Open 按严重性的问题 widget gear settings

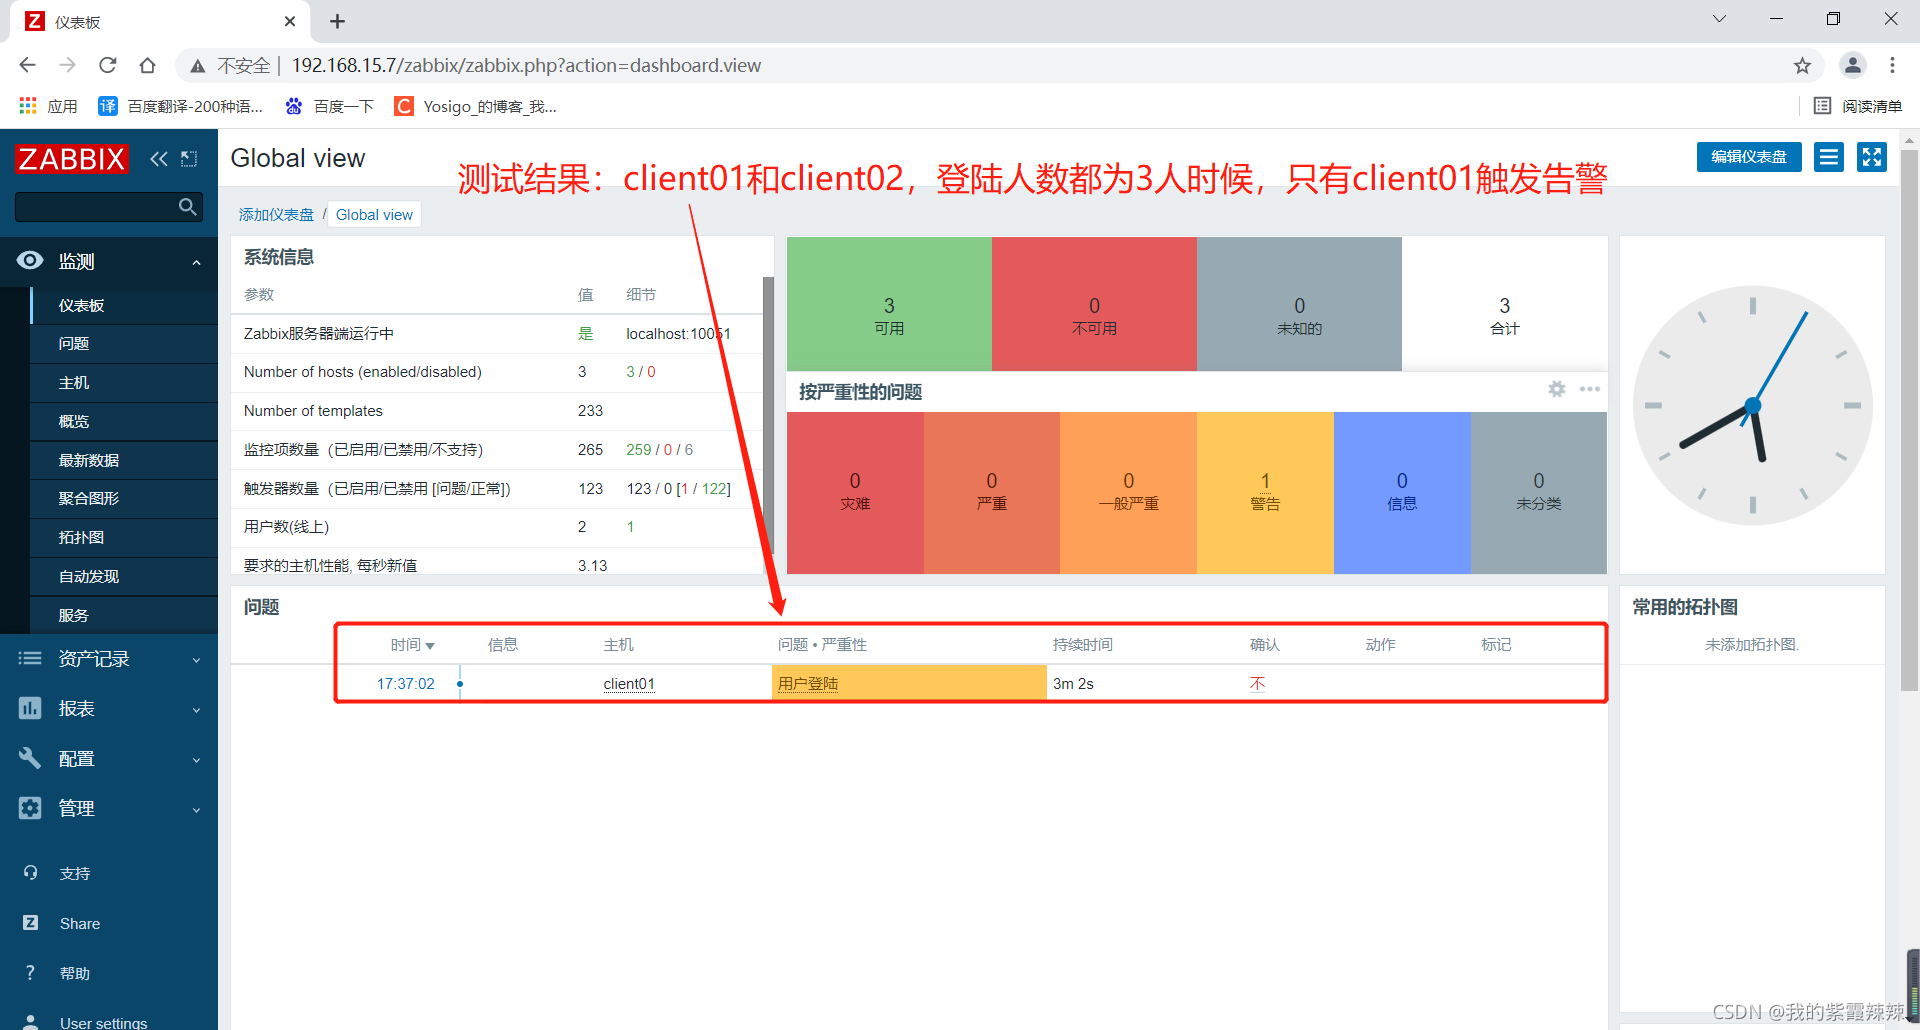[x=1557, y=389]
